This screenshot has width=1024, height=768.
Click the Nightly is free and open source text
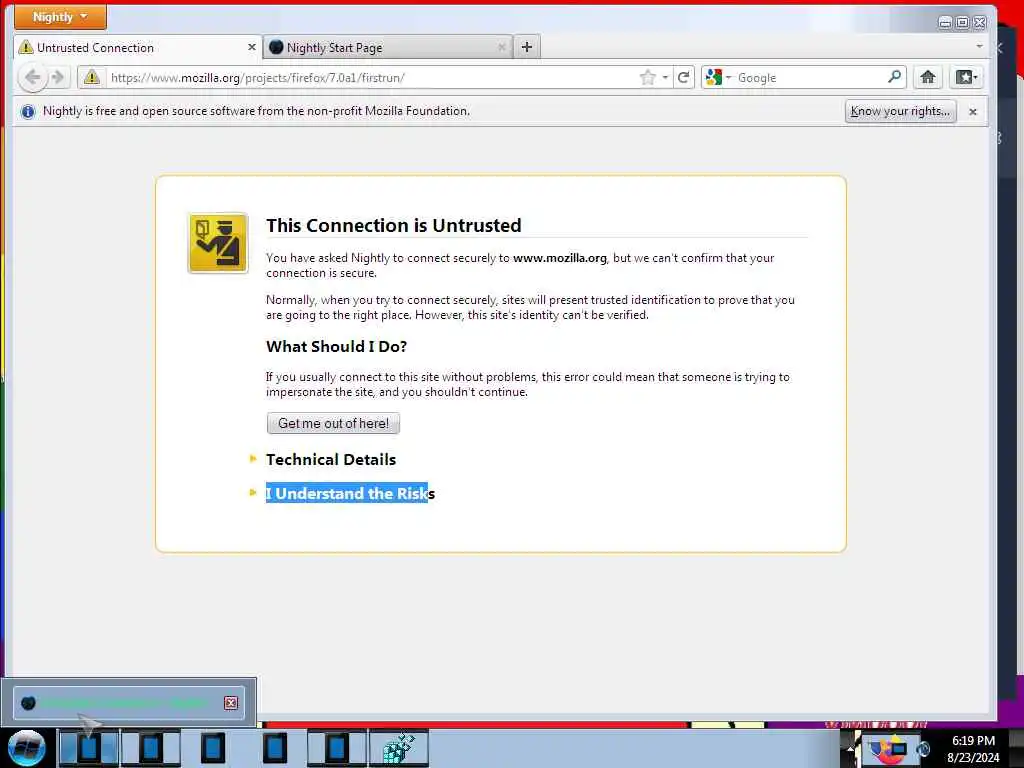click(x=256, y=111)
